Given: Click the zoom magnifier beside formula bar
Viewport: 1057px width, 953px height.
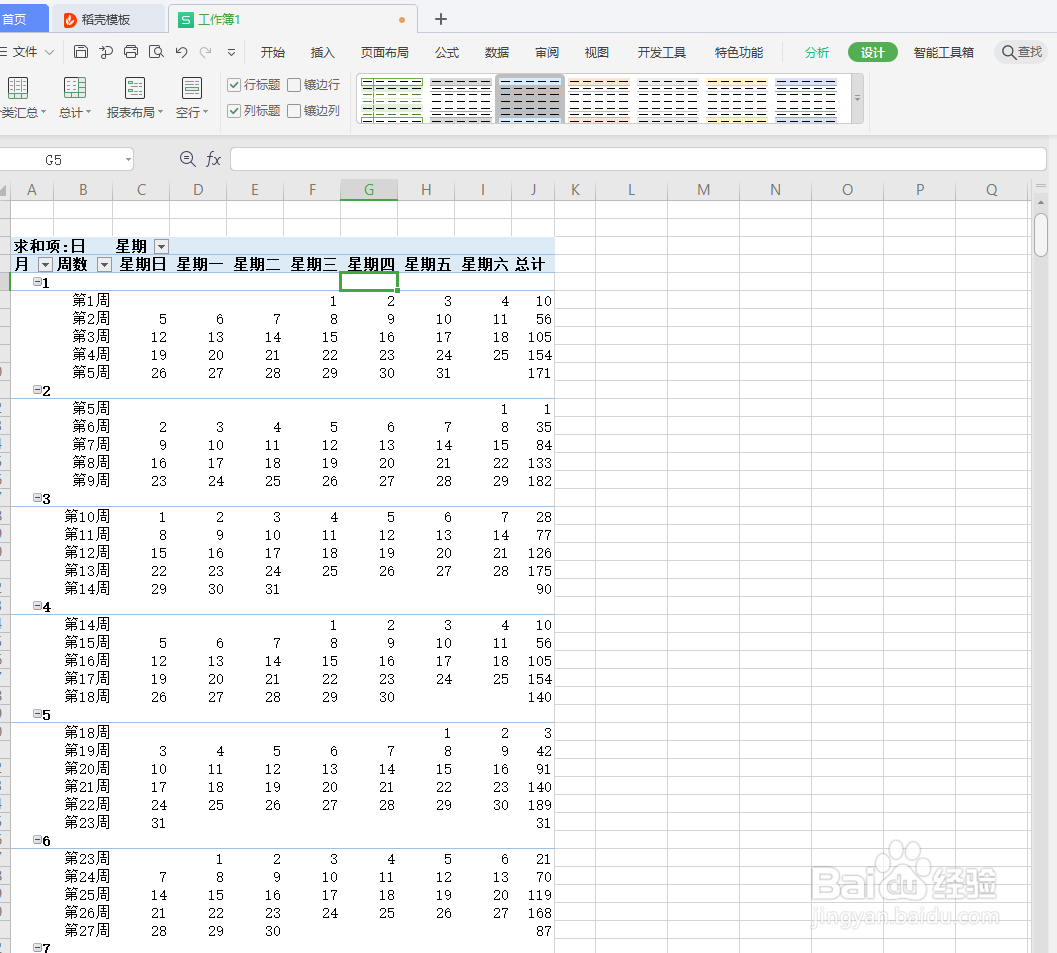Looking at the screenshot, I should click(x=188, y=159).
